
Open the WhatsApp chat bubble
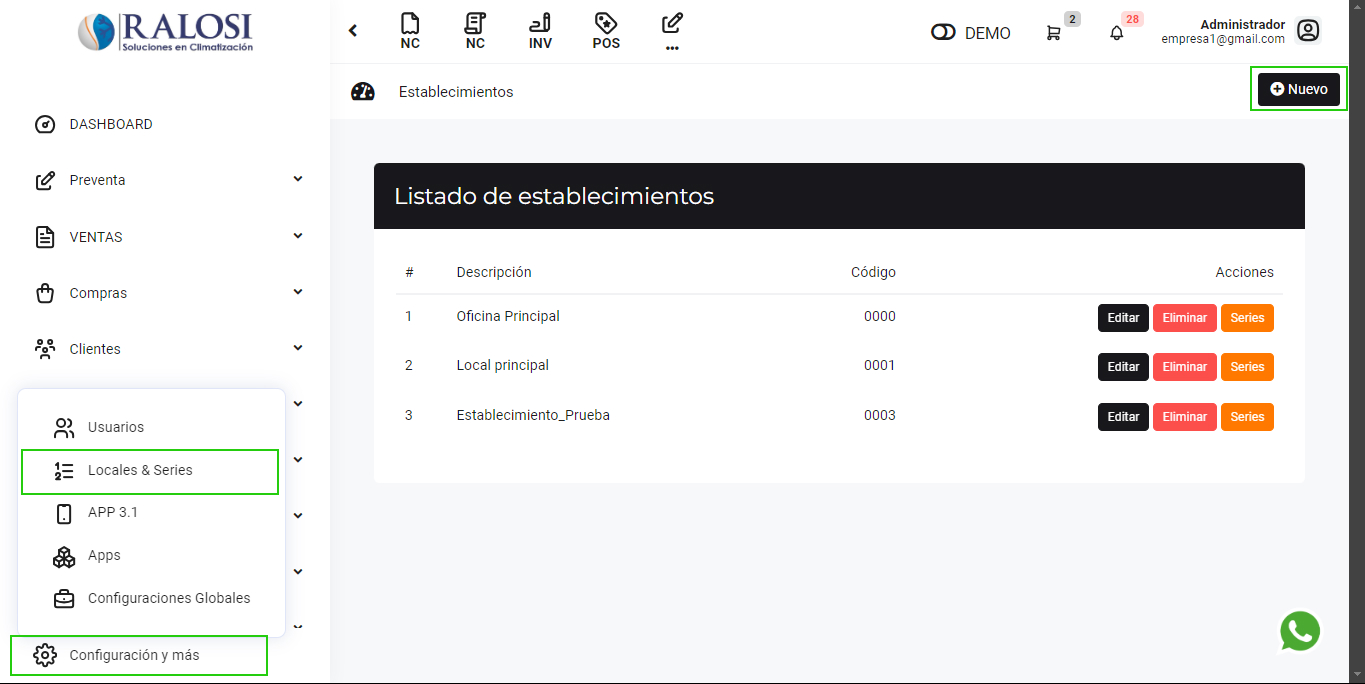[1299, 631]
